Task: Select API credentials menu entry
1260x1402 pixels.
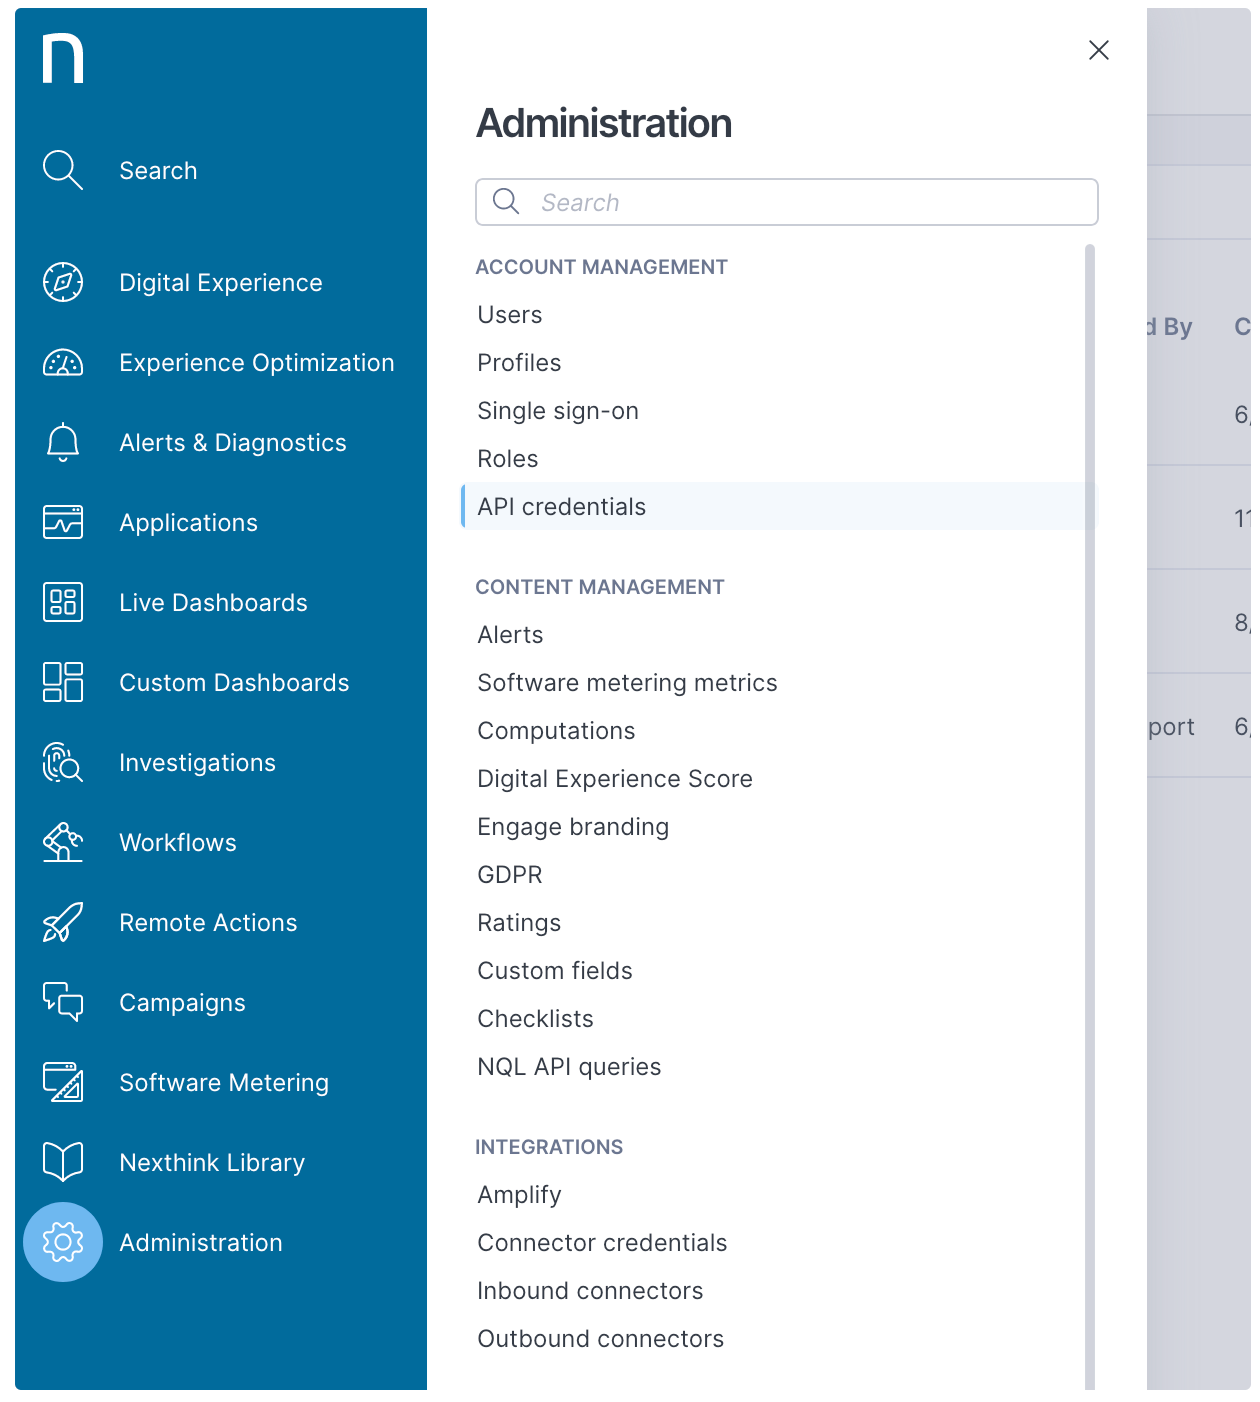Action: (x=562, y=507)
